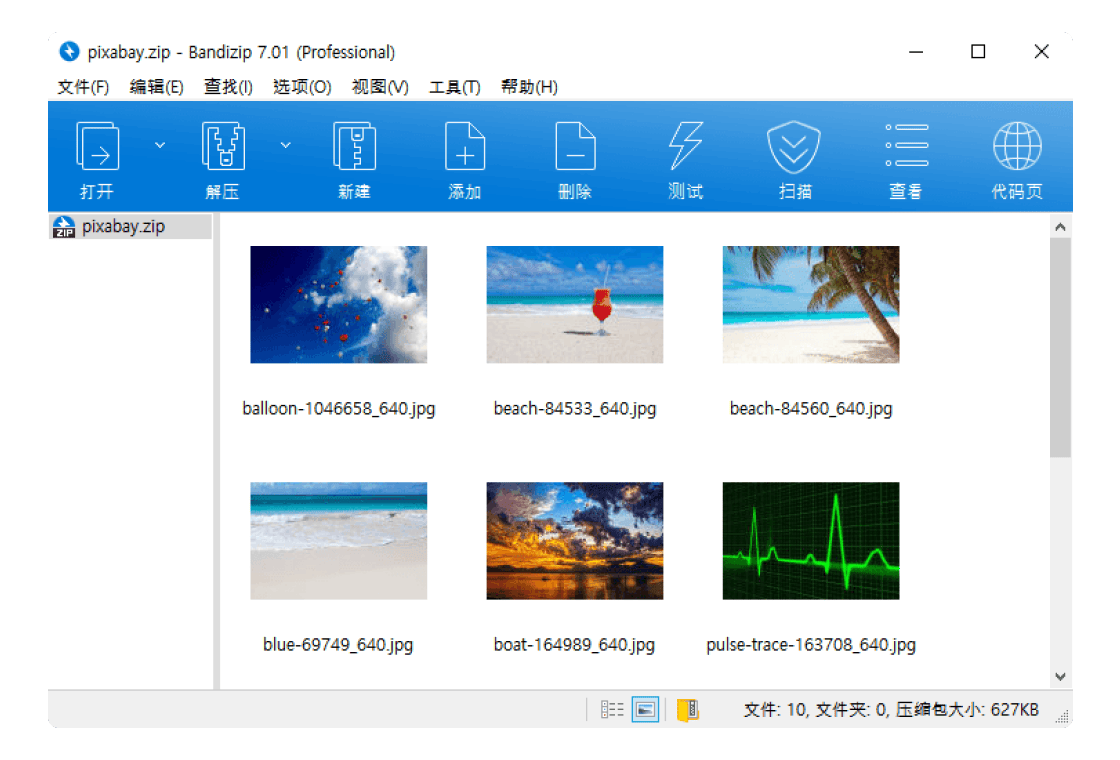The image size is (1120, 760).
Task: Run the Test (测试) lightning icon
Action: coord(685,148)
